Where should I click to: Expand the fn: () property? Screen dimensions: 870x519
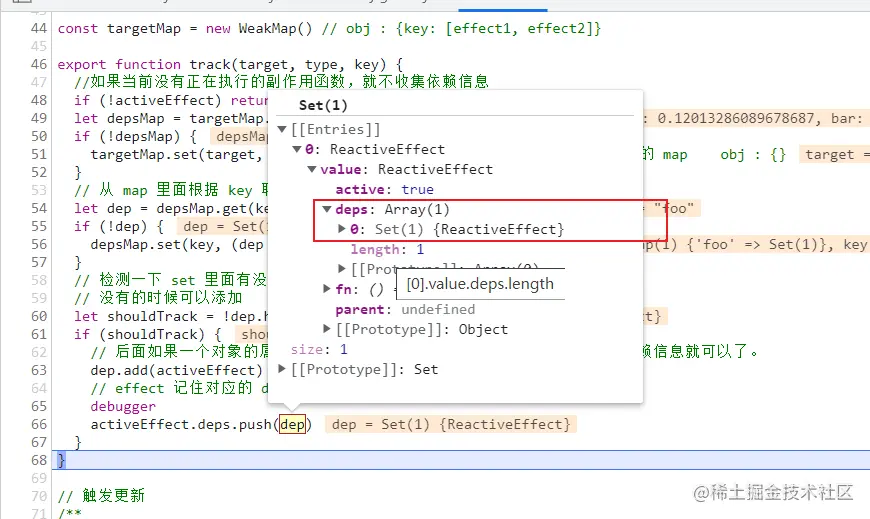[x=327, y=289]
